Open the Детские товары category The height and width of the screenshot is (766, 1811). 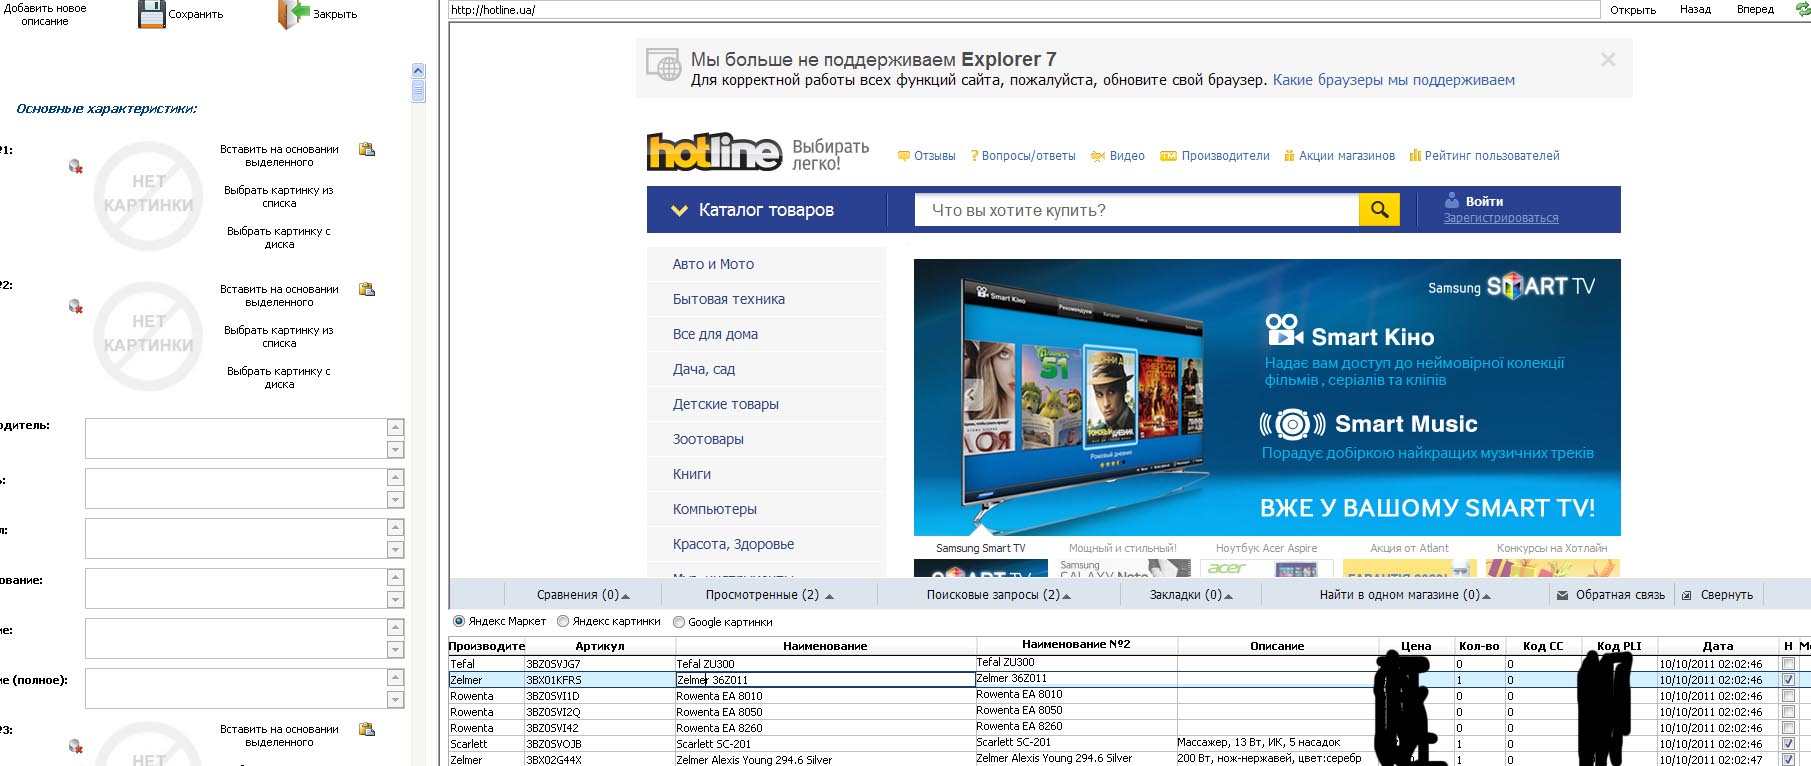[x=725, y=404]
